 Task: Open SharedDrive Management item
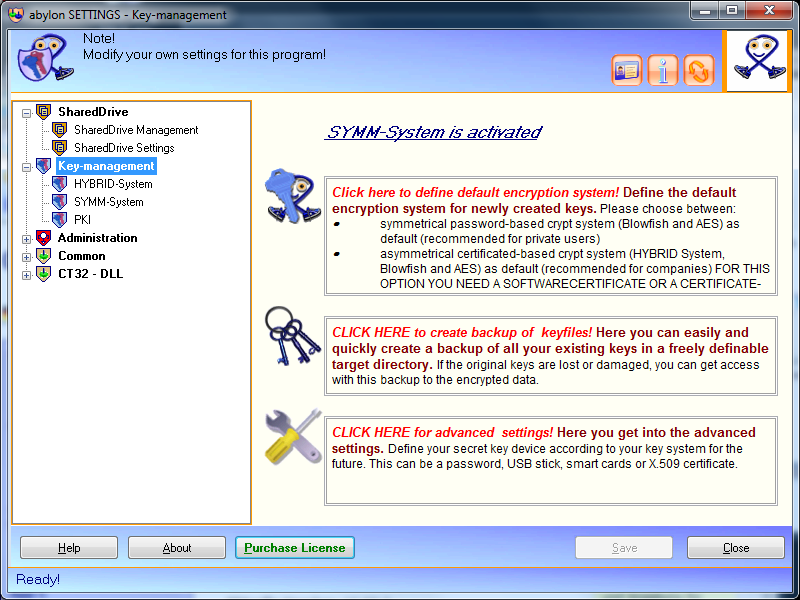pyautogui.click(x=136, y=130)
